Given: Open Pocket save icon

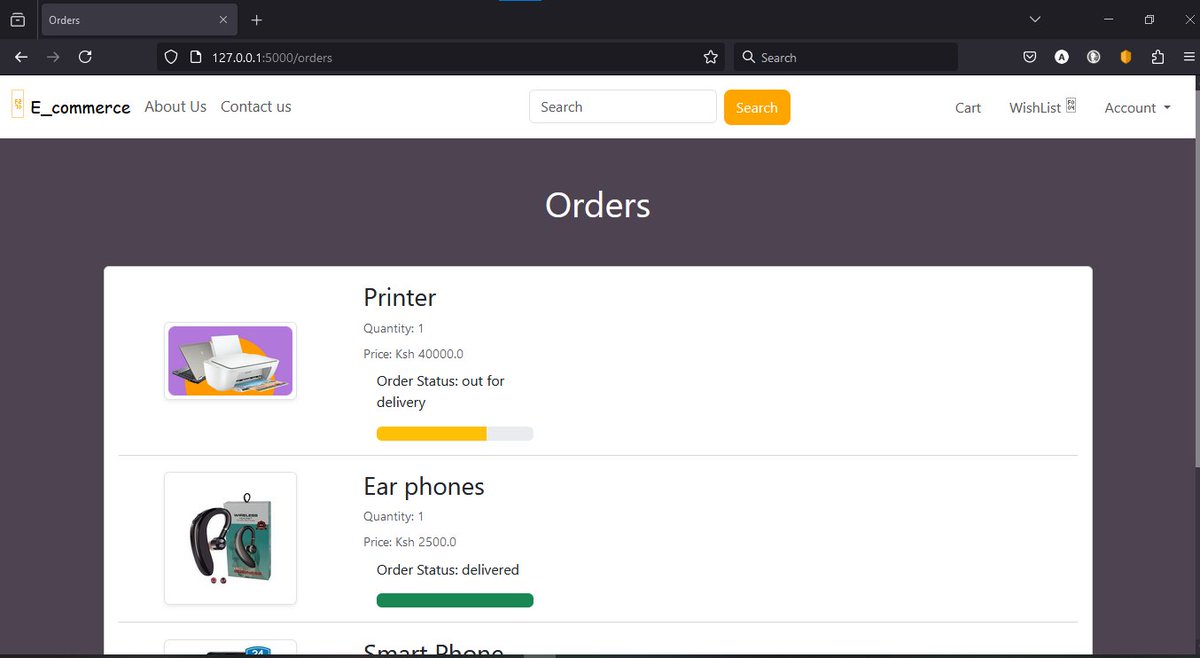Looking at the screenshot, I should pyautogui.click(x=1030, y=57).
